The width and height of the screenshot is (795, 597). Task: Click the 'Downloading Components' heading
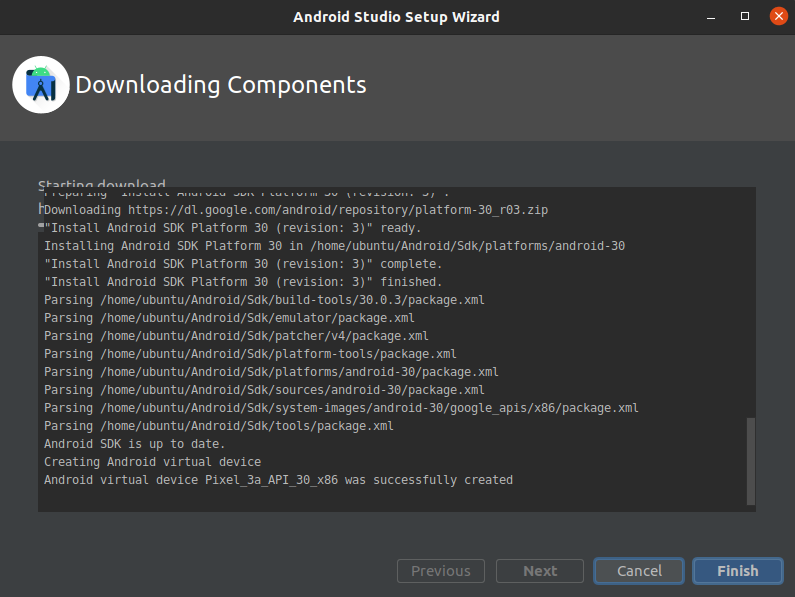[x=221, y=85]
